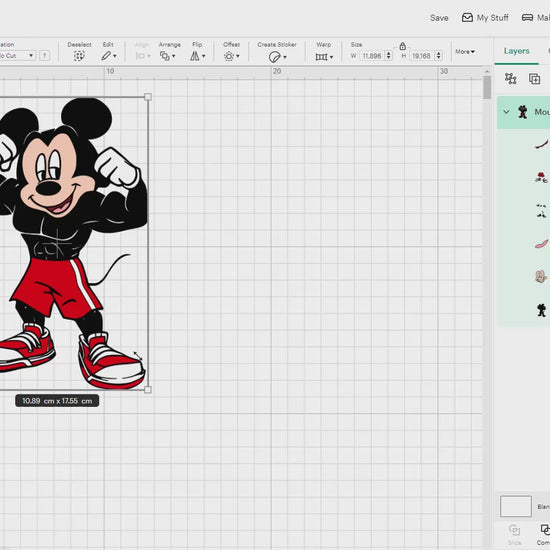This screenshot has height=550, width=550.
Task: Expand Create Sticker dropdown arrow
Action: 285,57
